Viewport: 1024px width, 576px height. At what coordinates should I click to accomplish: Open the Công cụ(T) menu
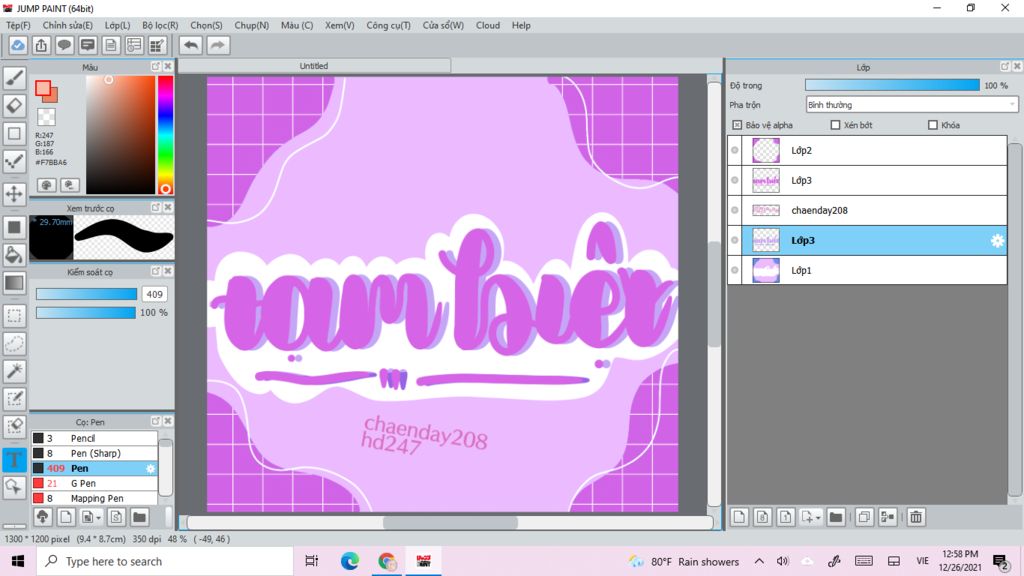[x=388, y=25]
